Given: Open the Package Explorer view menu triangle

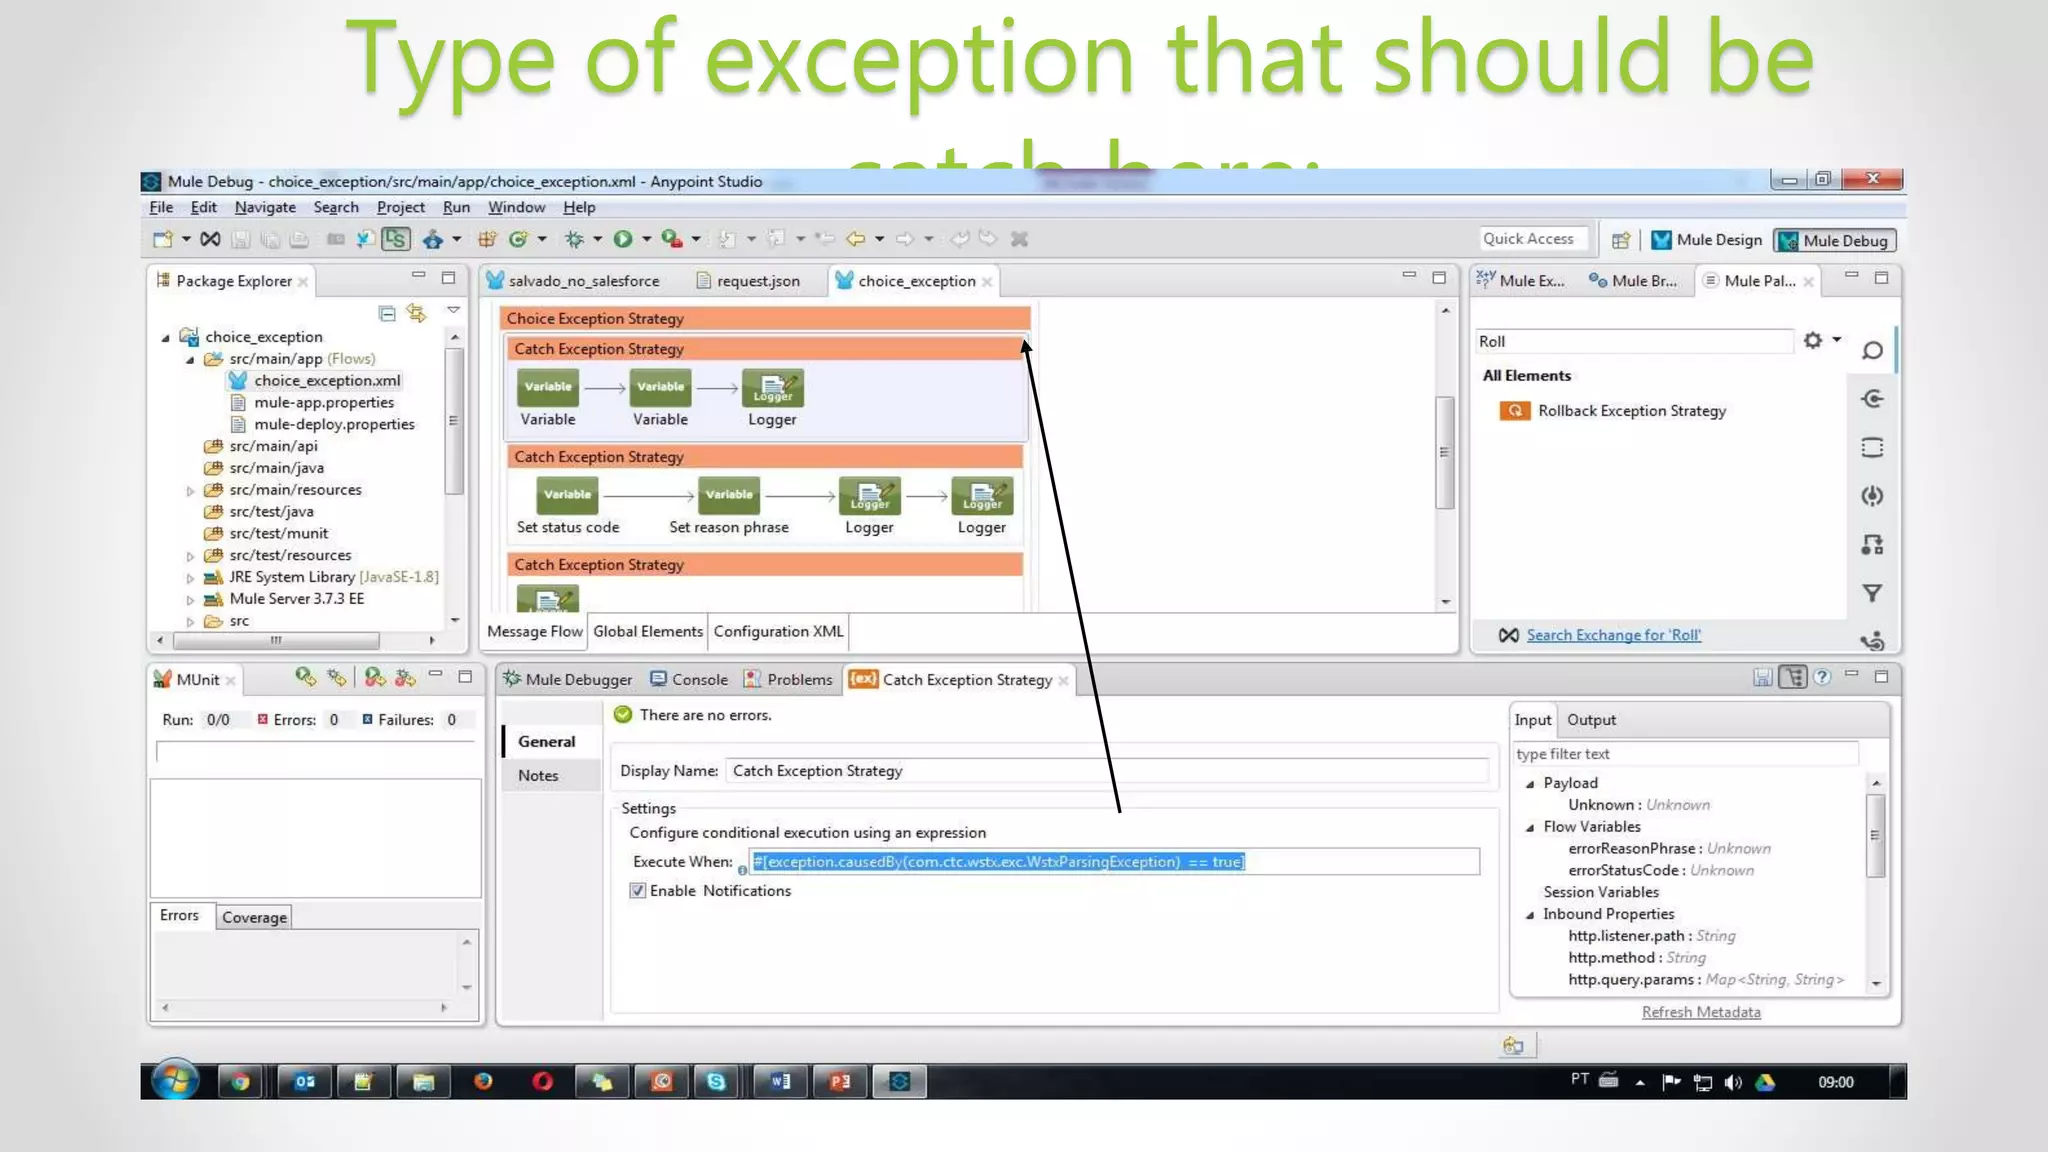Looking at the screenshot, I should click(453, 310).
